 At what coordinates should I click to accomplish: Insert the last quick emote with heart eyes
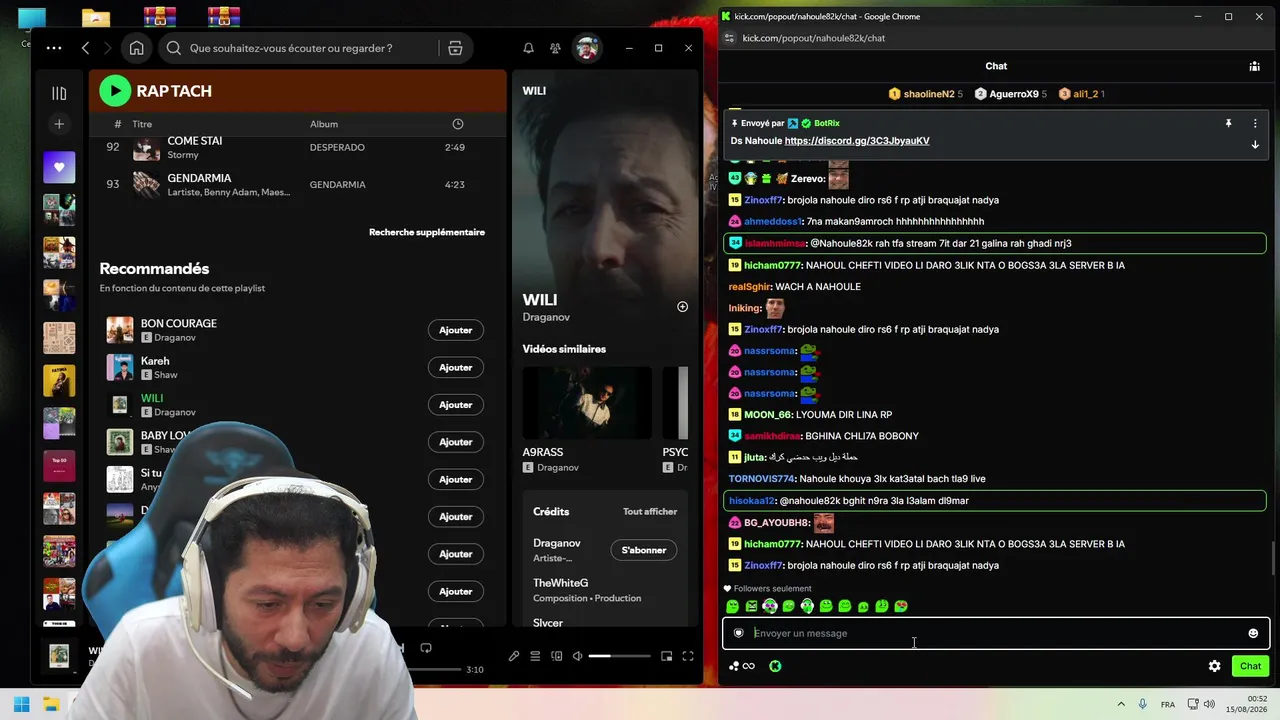[901, 606]
